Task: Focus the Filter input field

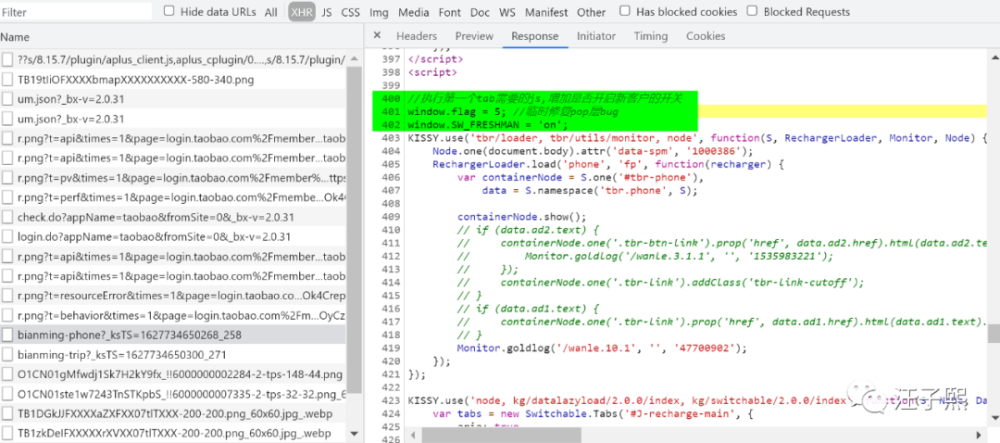Action: tap(76, 12)
